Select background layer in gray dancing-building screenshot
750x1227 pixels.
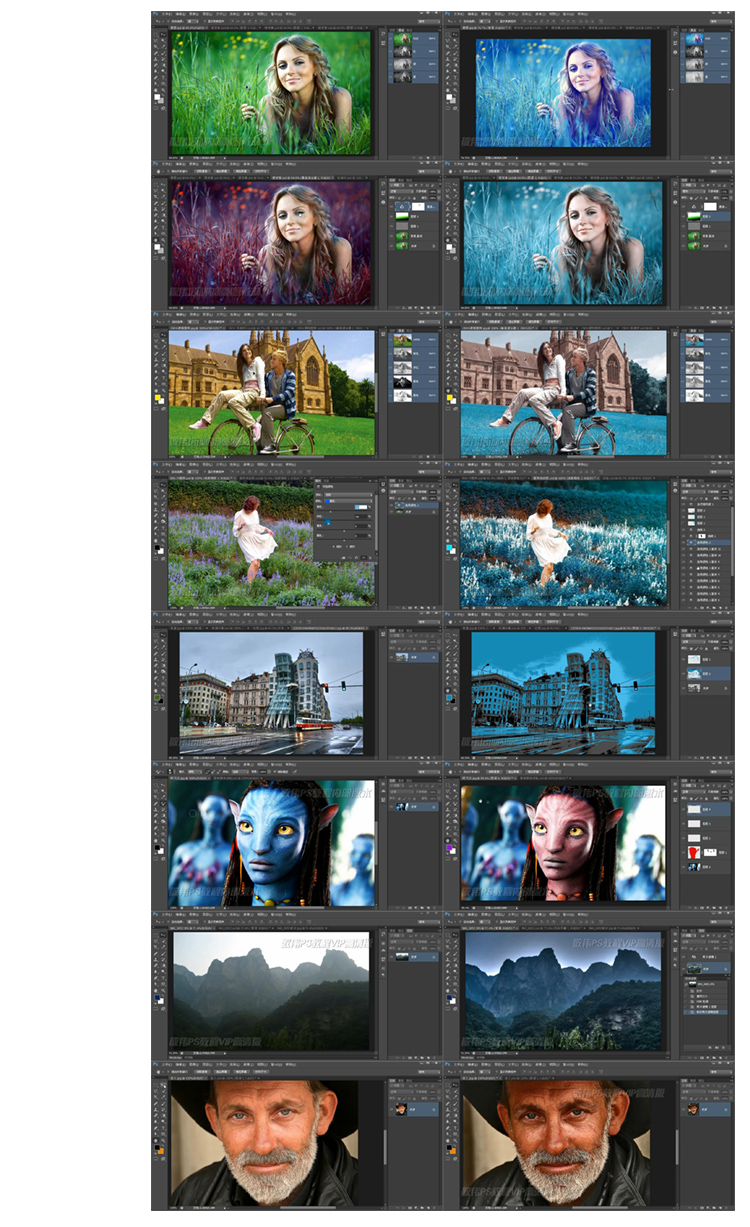pos(415,657)
